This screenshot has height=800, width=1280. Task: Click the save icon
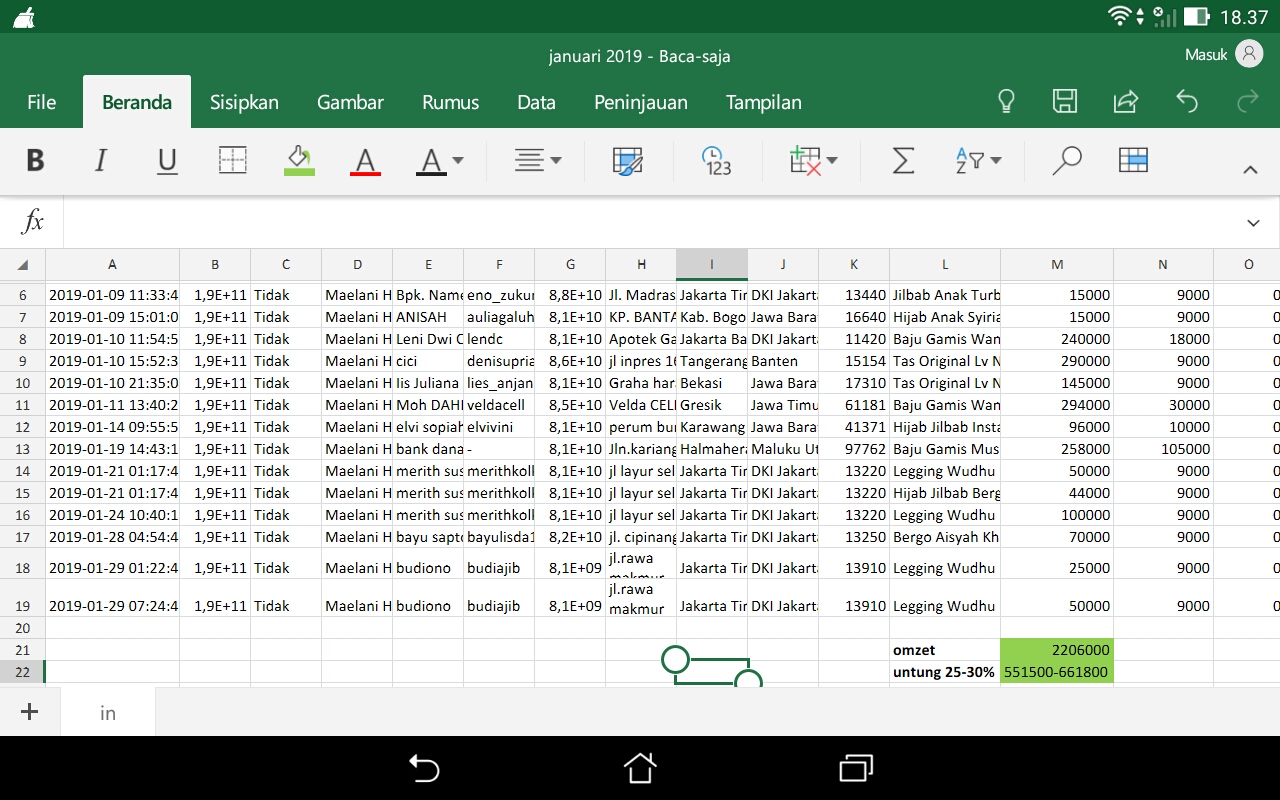[1065, 101]
